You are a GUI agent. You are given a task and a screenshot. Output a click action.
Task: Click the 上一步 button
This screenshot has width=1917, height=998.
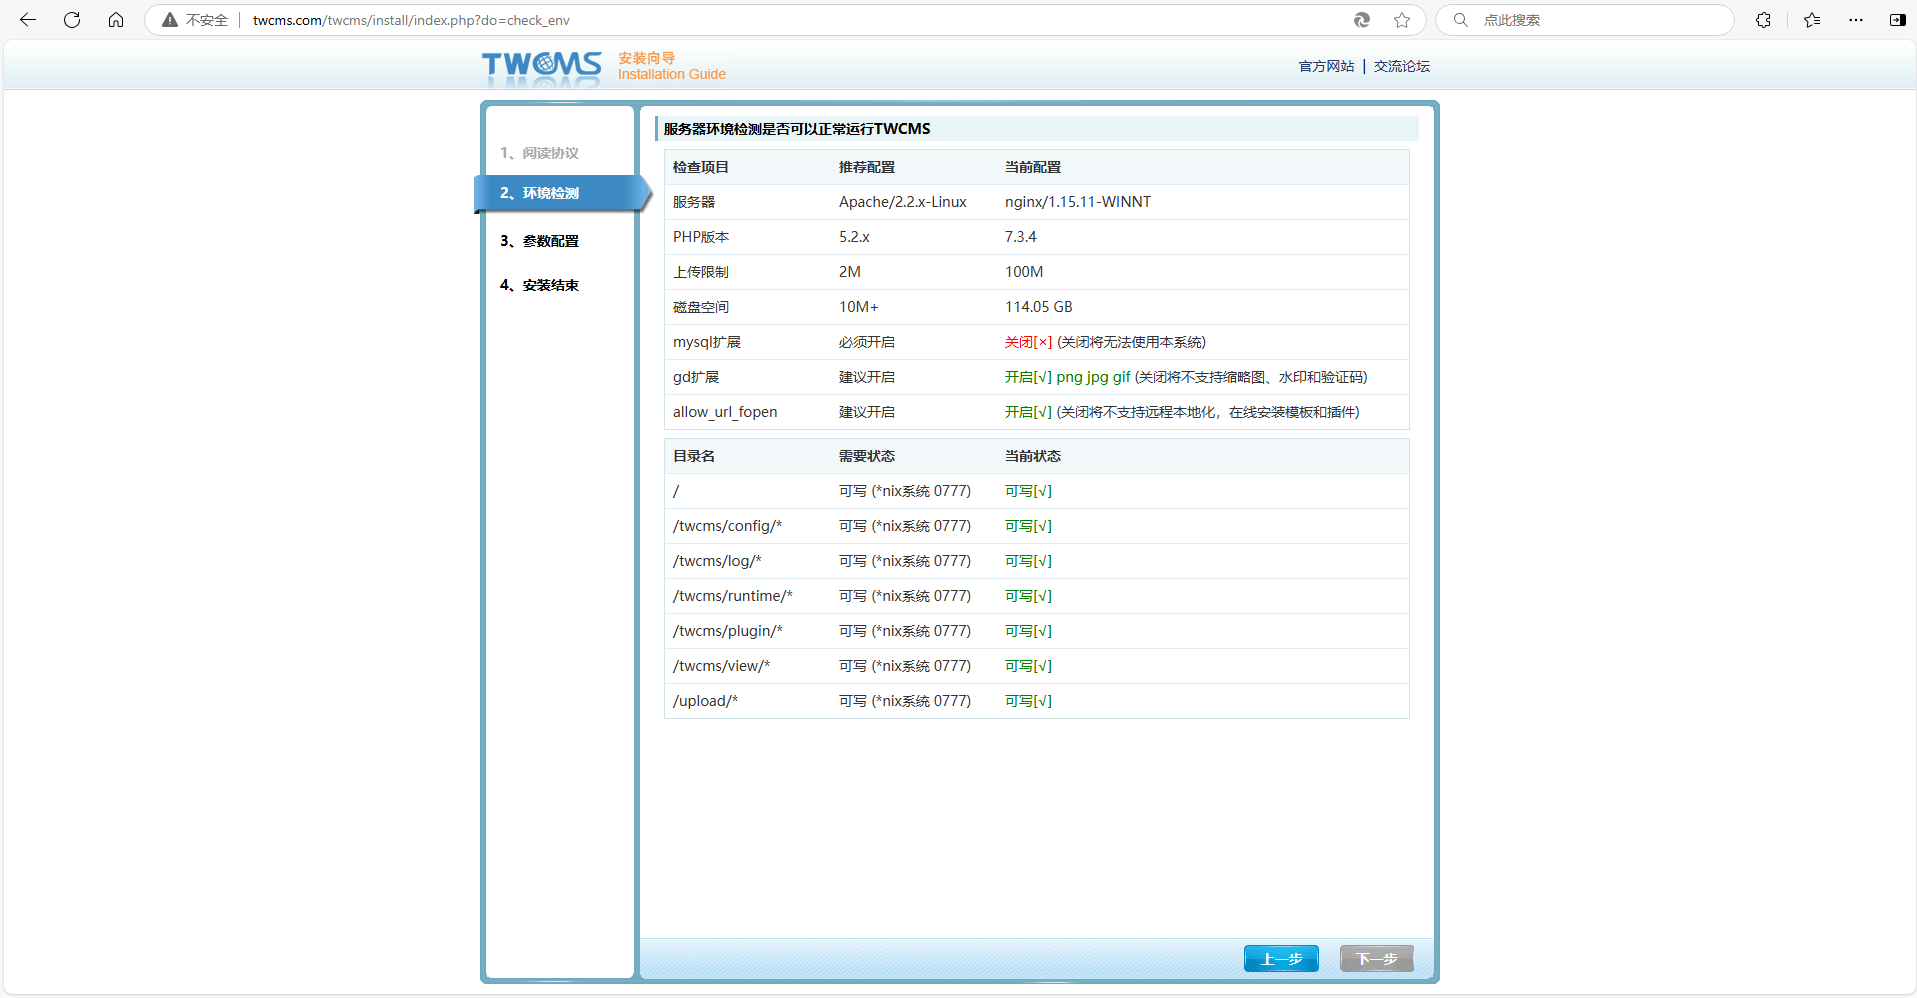tap(1281, 959)
